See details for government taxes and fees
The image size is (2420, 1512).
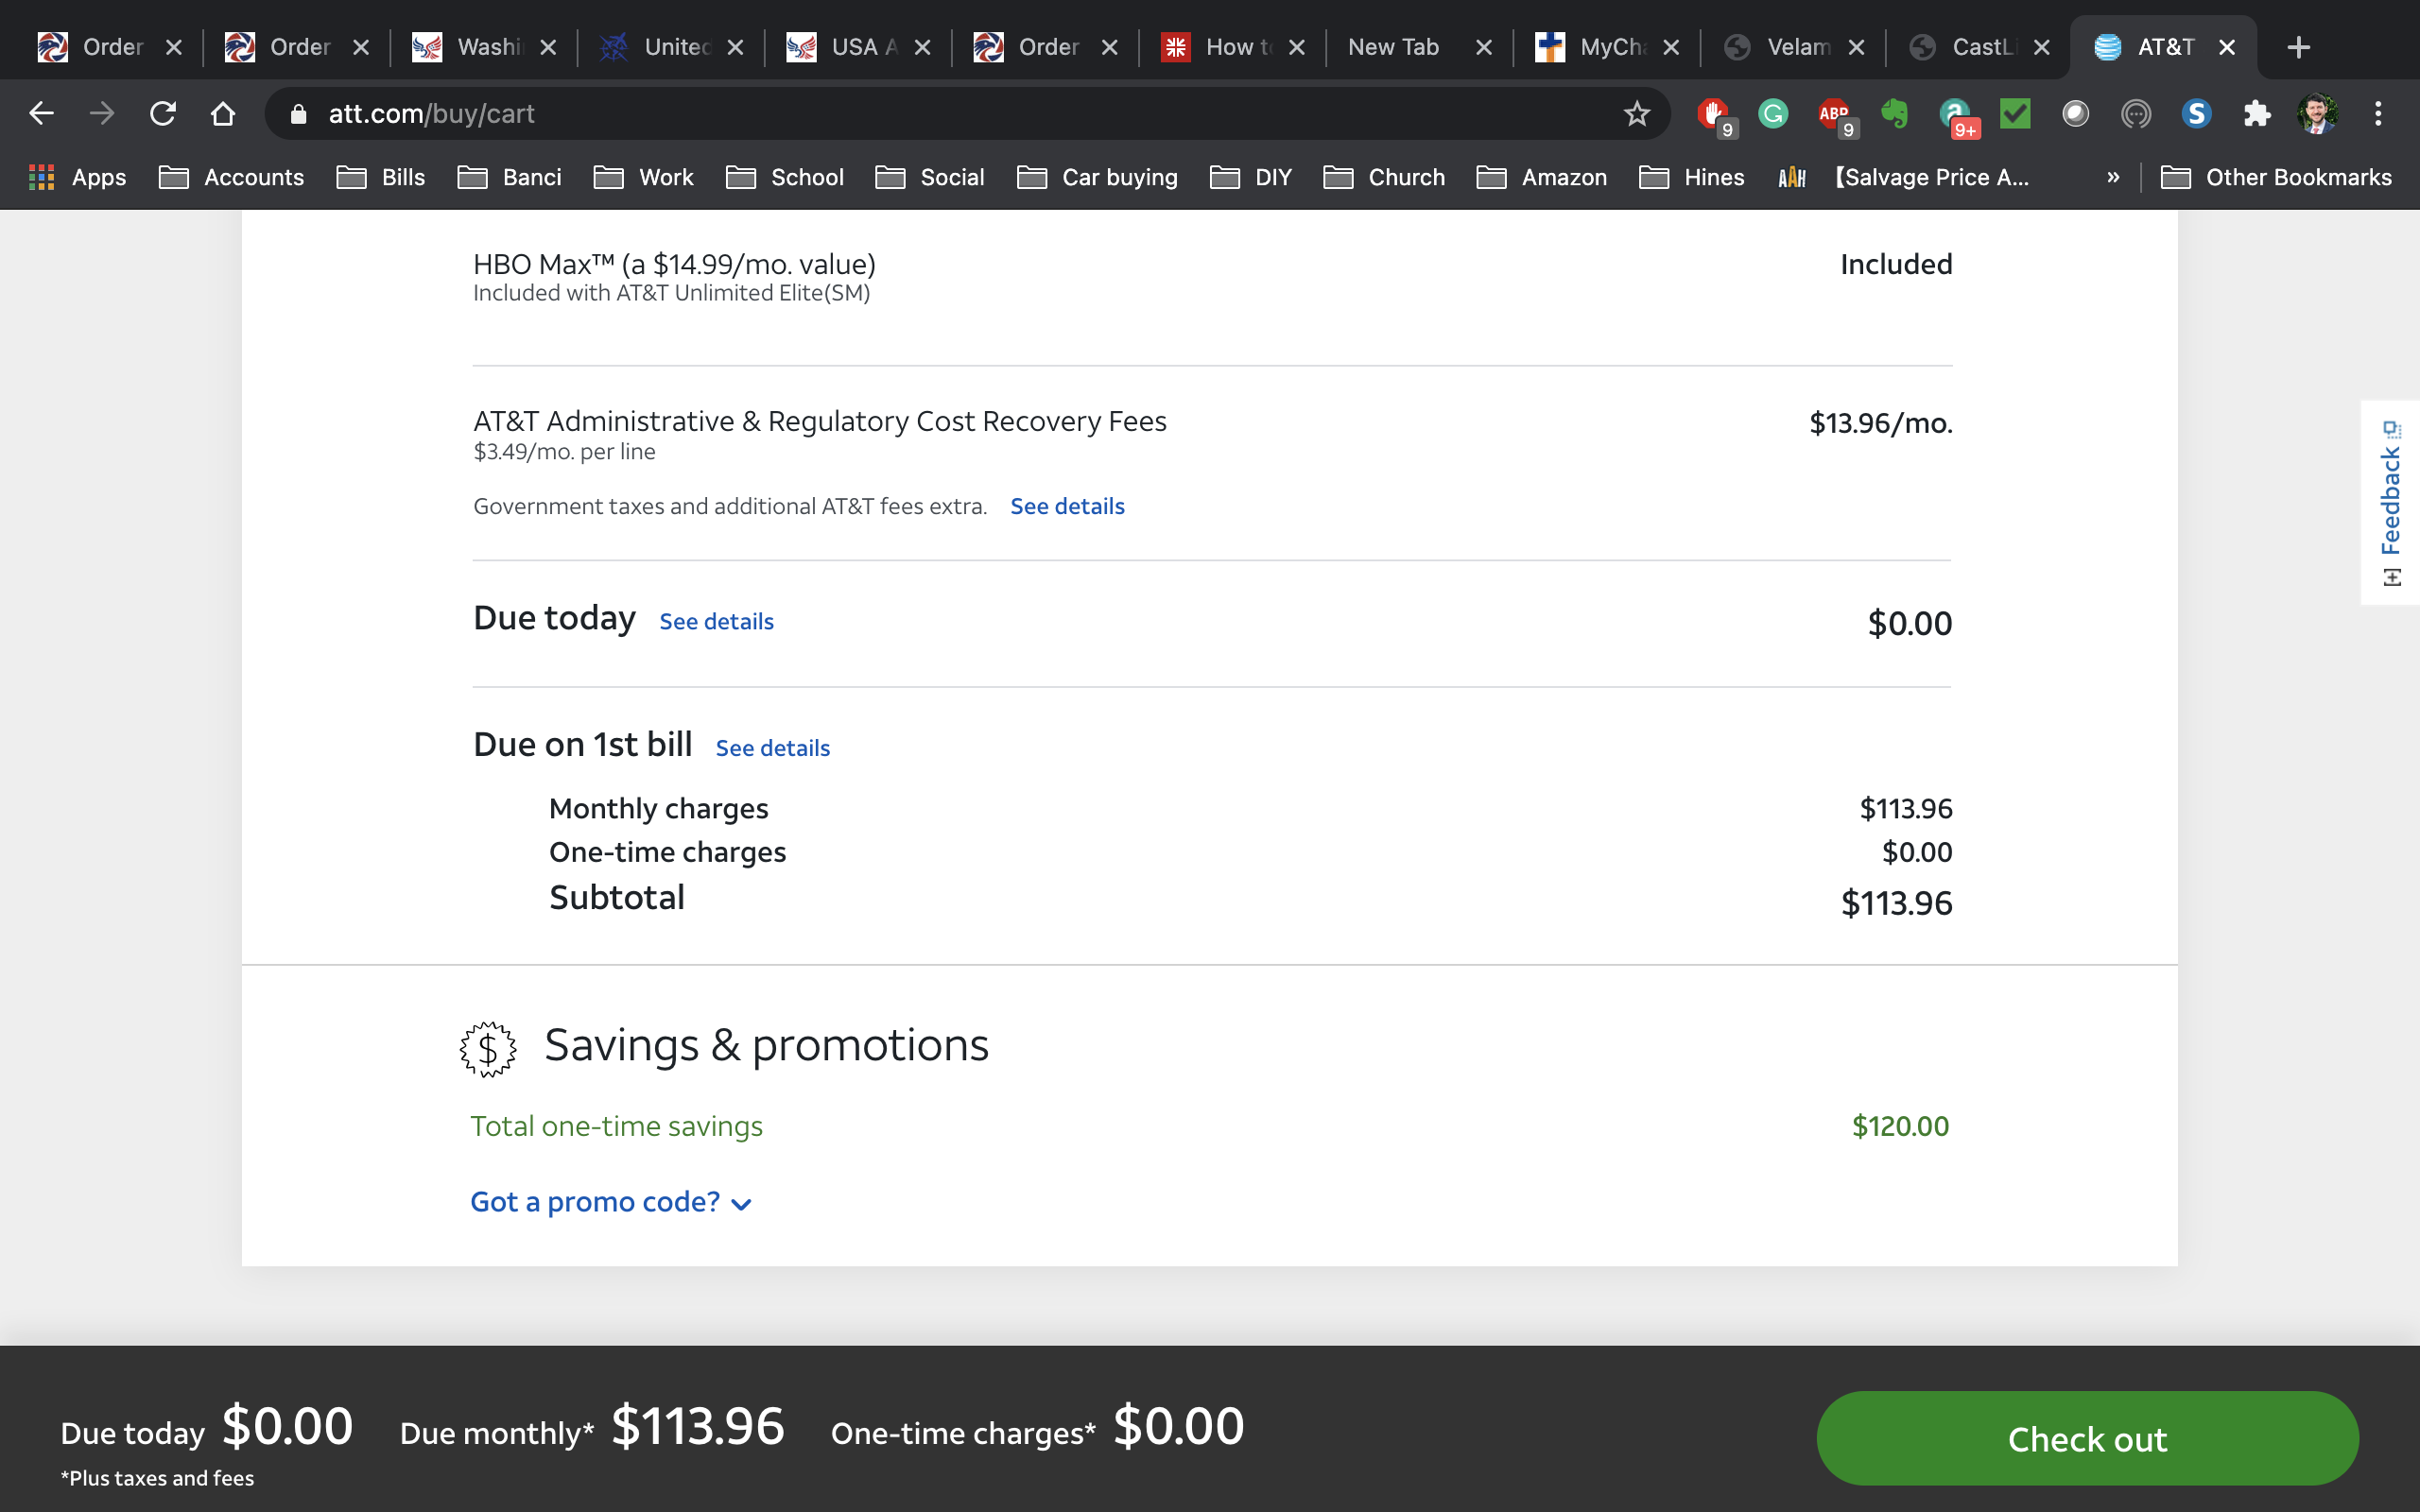[x=1067, y=506]
